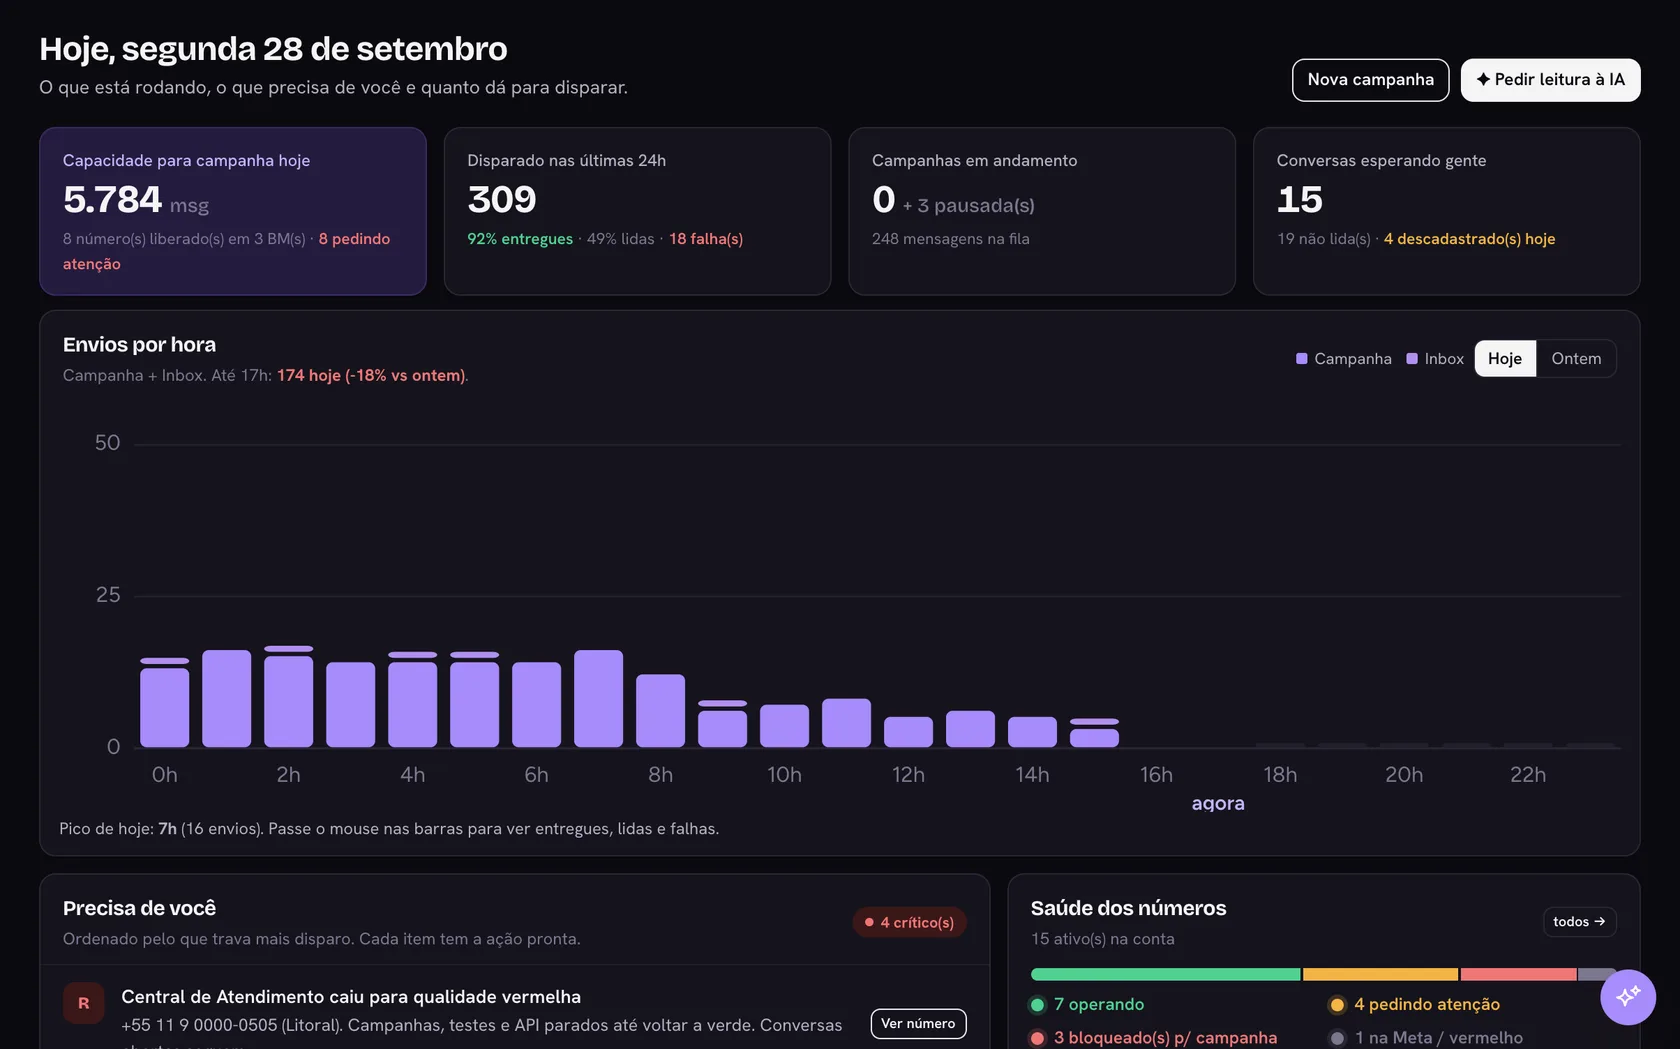This screenshot has width=1680, height=1049.
Task: Click the green segment of the health bar
Action: coord(1165,974)
